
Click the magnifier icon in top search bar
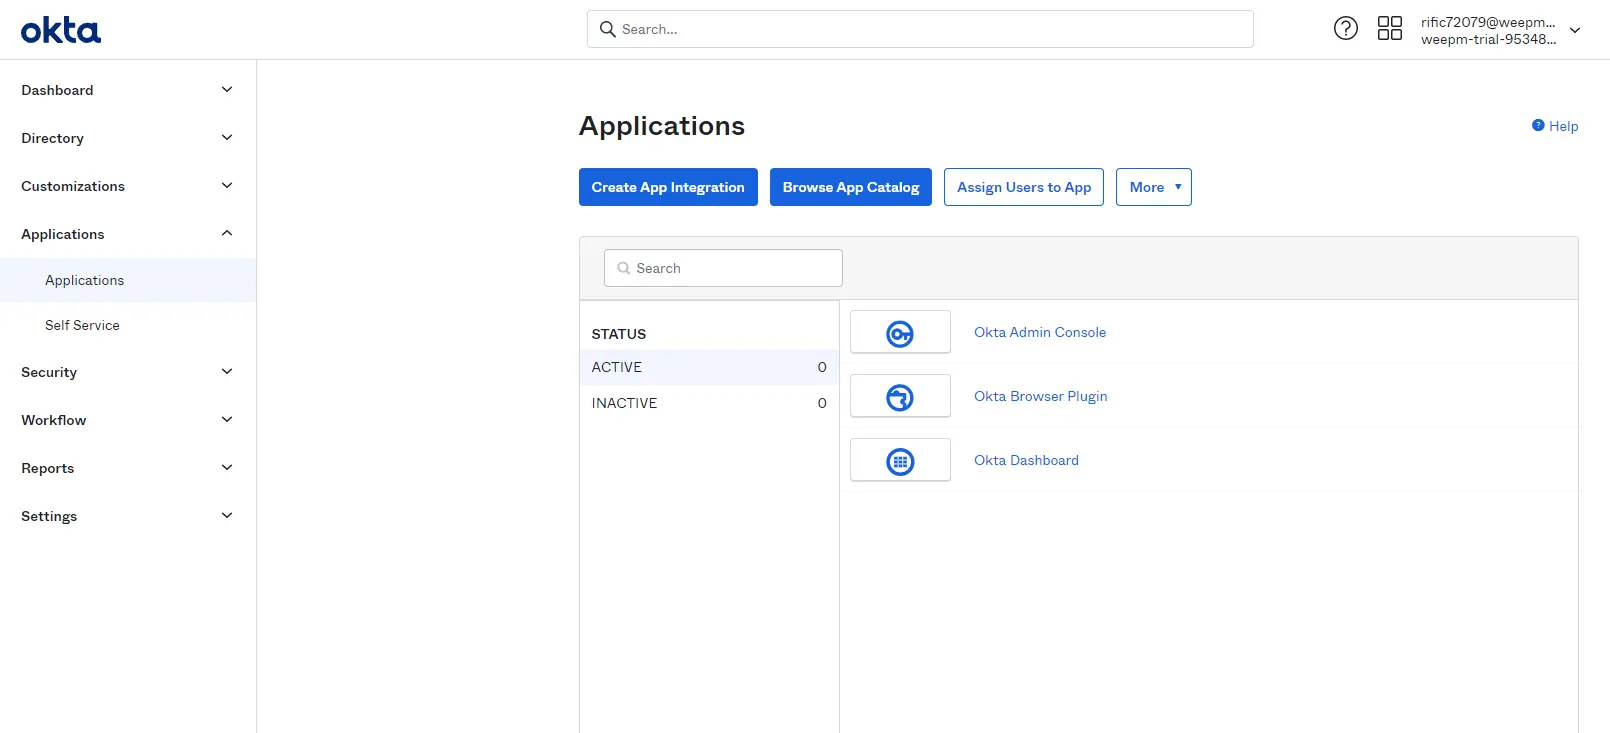[607, 29]
